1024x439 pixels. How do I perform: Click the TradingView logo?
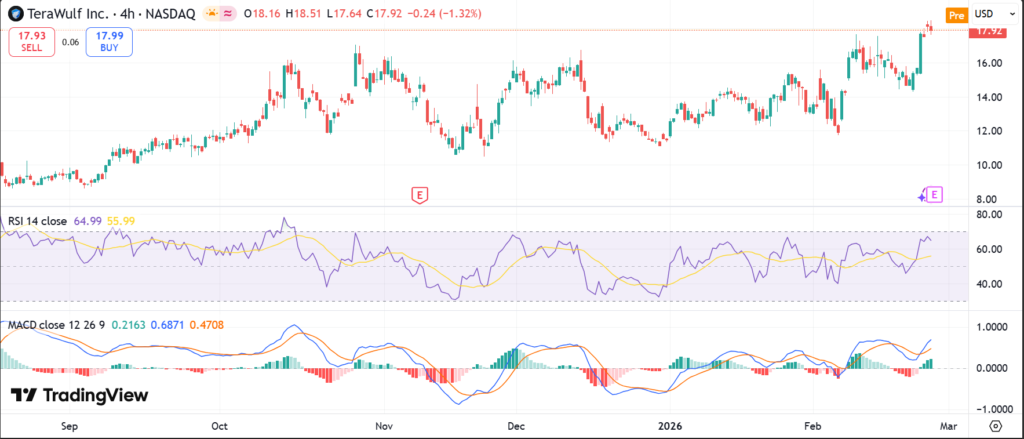coord(79,395)
